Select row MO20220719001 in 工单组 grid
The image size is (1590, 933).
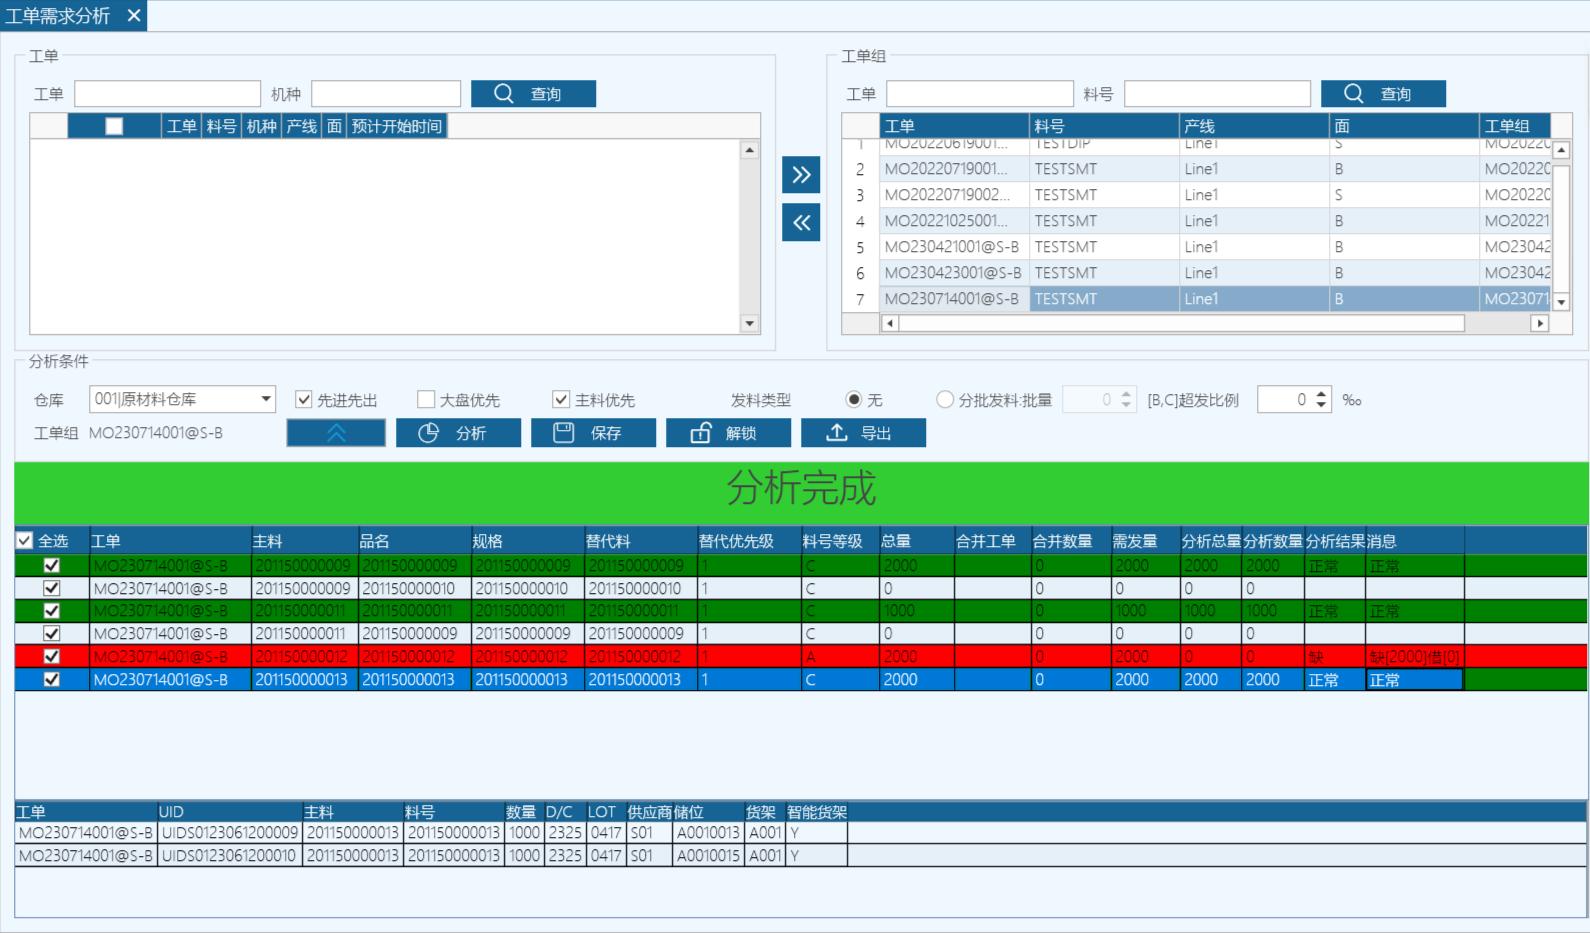pyautogui.click(x=1196, y=169)
